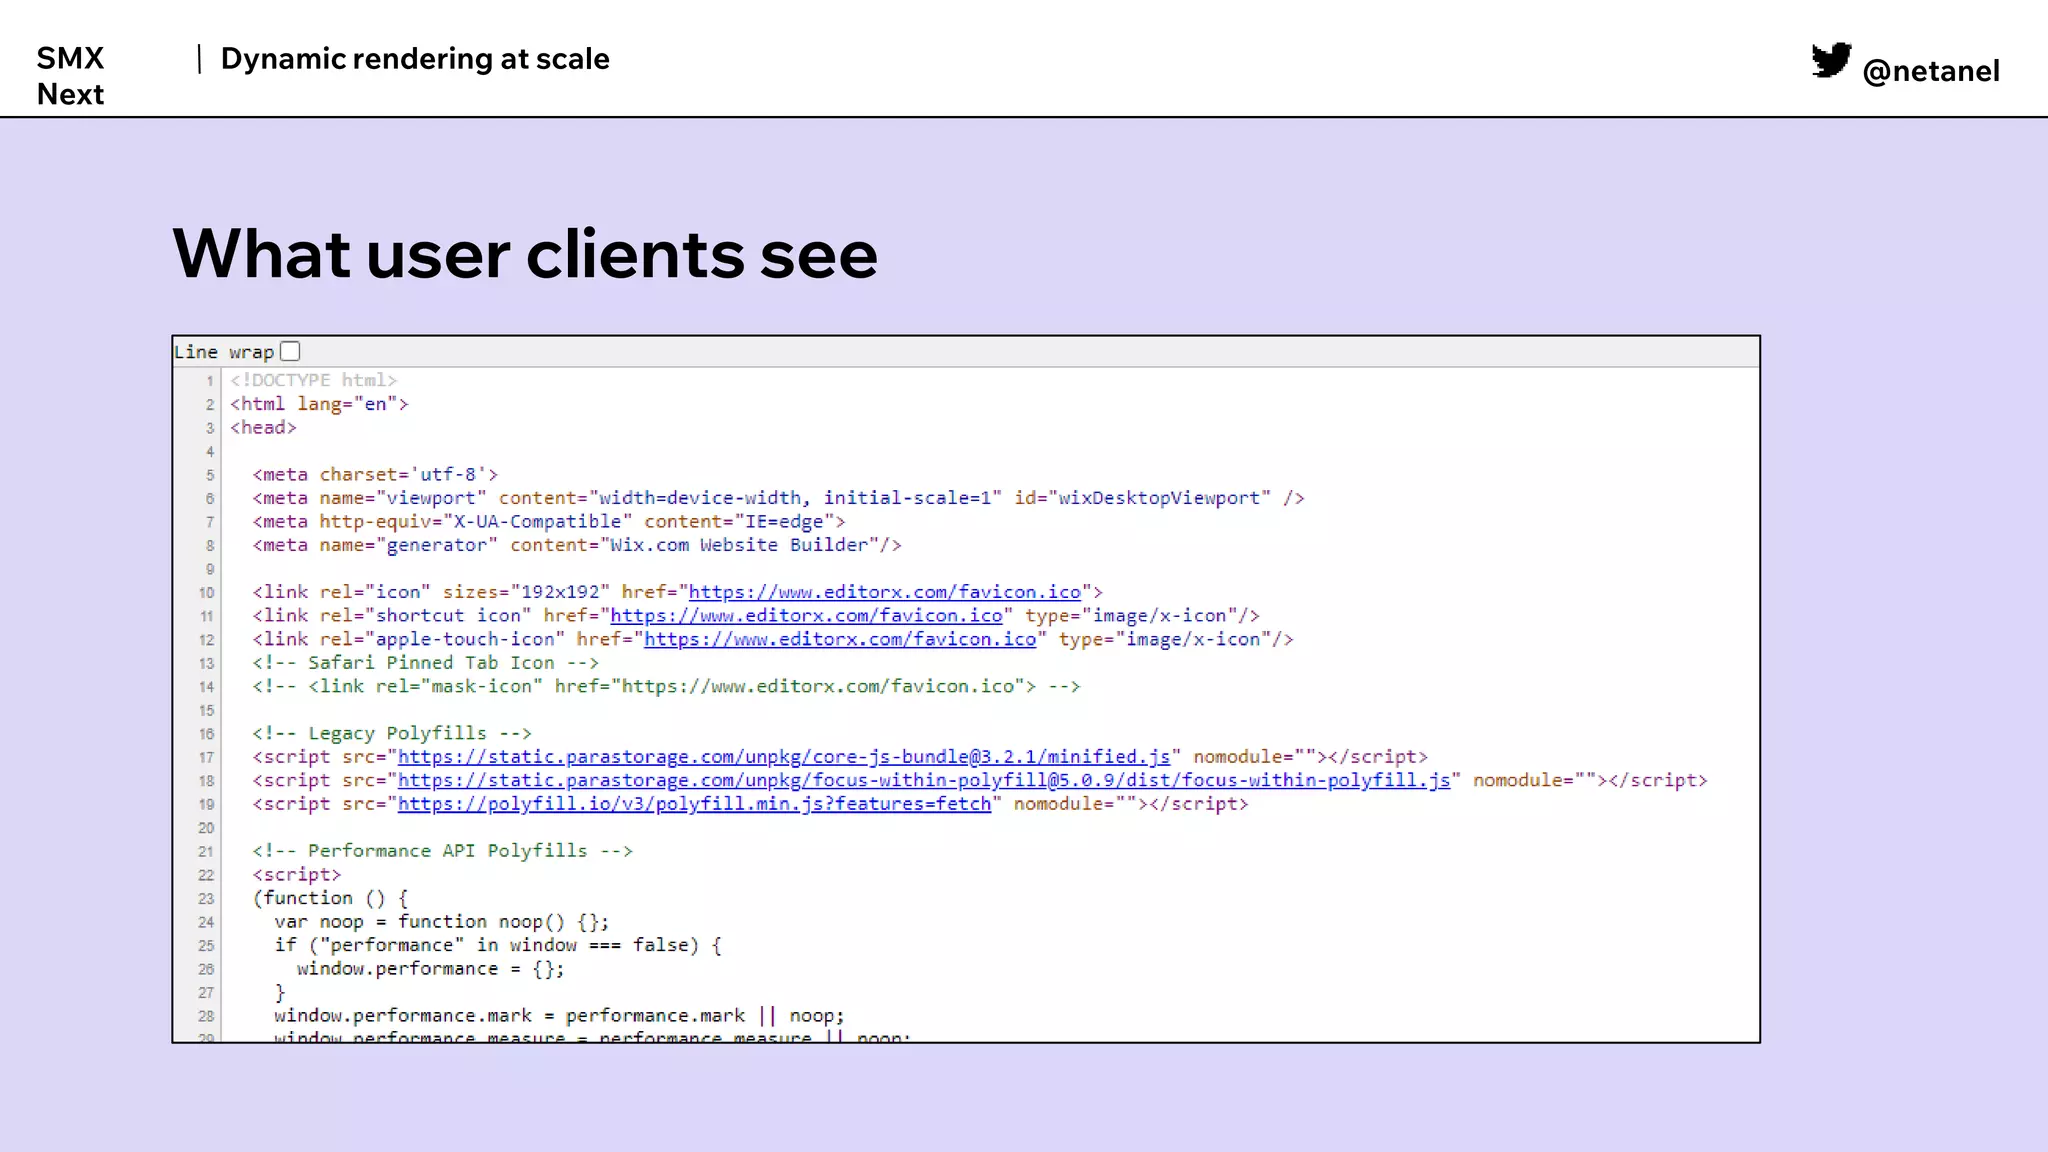The image size is (2048, 1152).
Task: Click the commented mask-icon link line
Action: tap(666, 686)
